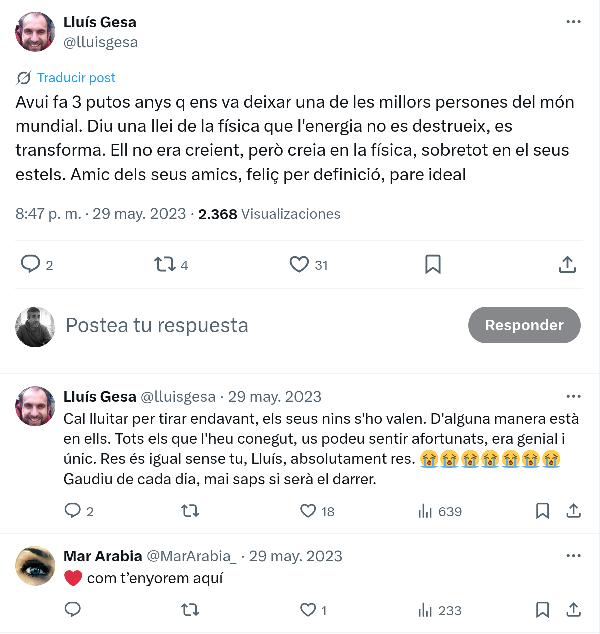Repost the main tweet with 4 reposts
Image resolution: width=600 pixels, height=634 pixels.
[x=165, y=264]
